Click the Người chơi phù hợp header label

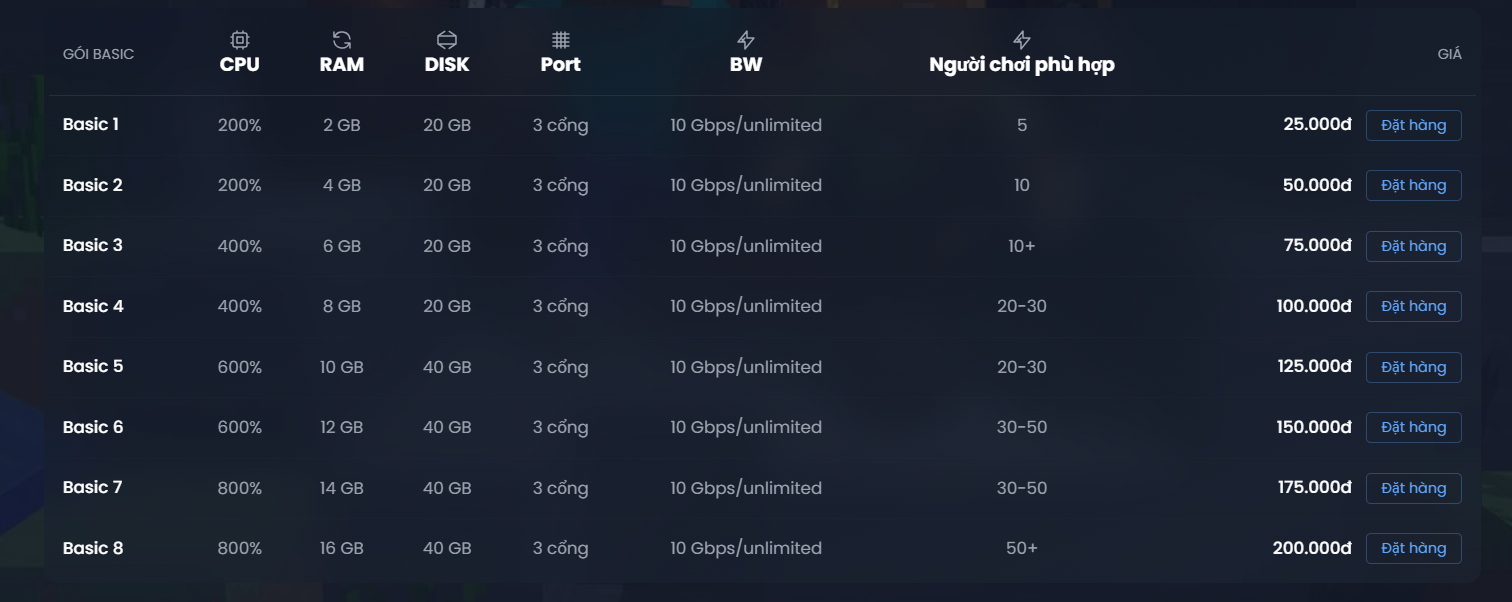point(1022,65)
